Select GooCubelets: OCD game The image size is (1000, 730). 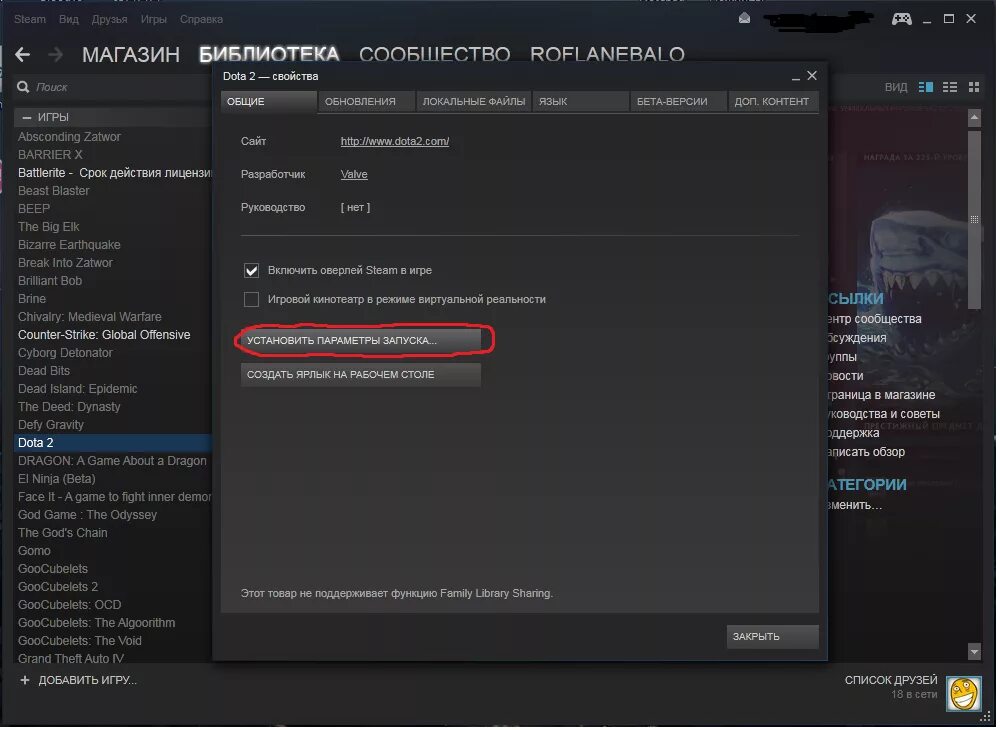point(70,605)
